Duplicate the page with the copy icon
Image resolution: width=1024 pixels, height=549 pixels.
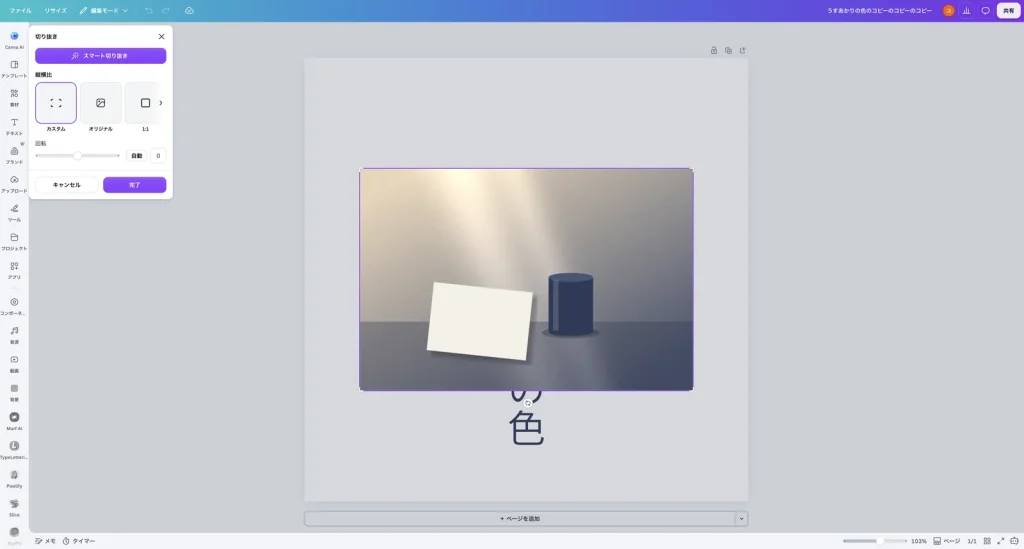click(x=728, y=50)
